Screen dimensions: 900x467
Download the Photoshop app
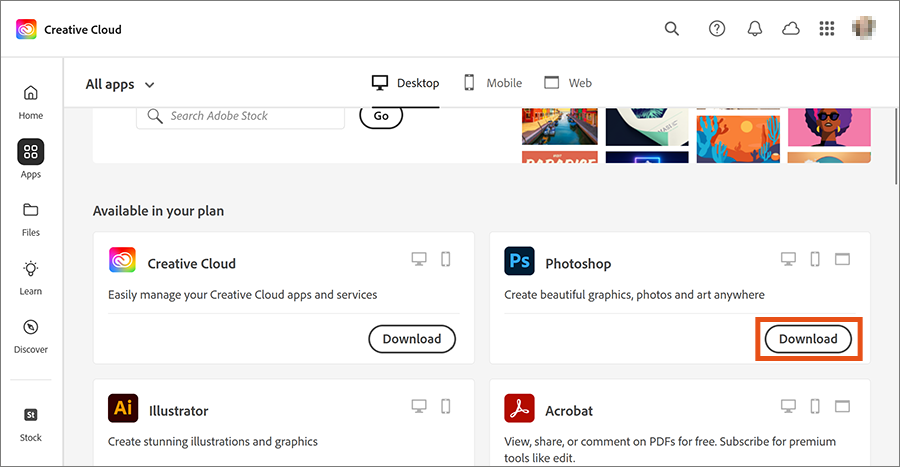[808, 339]
